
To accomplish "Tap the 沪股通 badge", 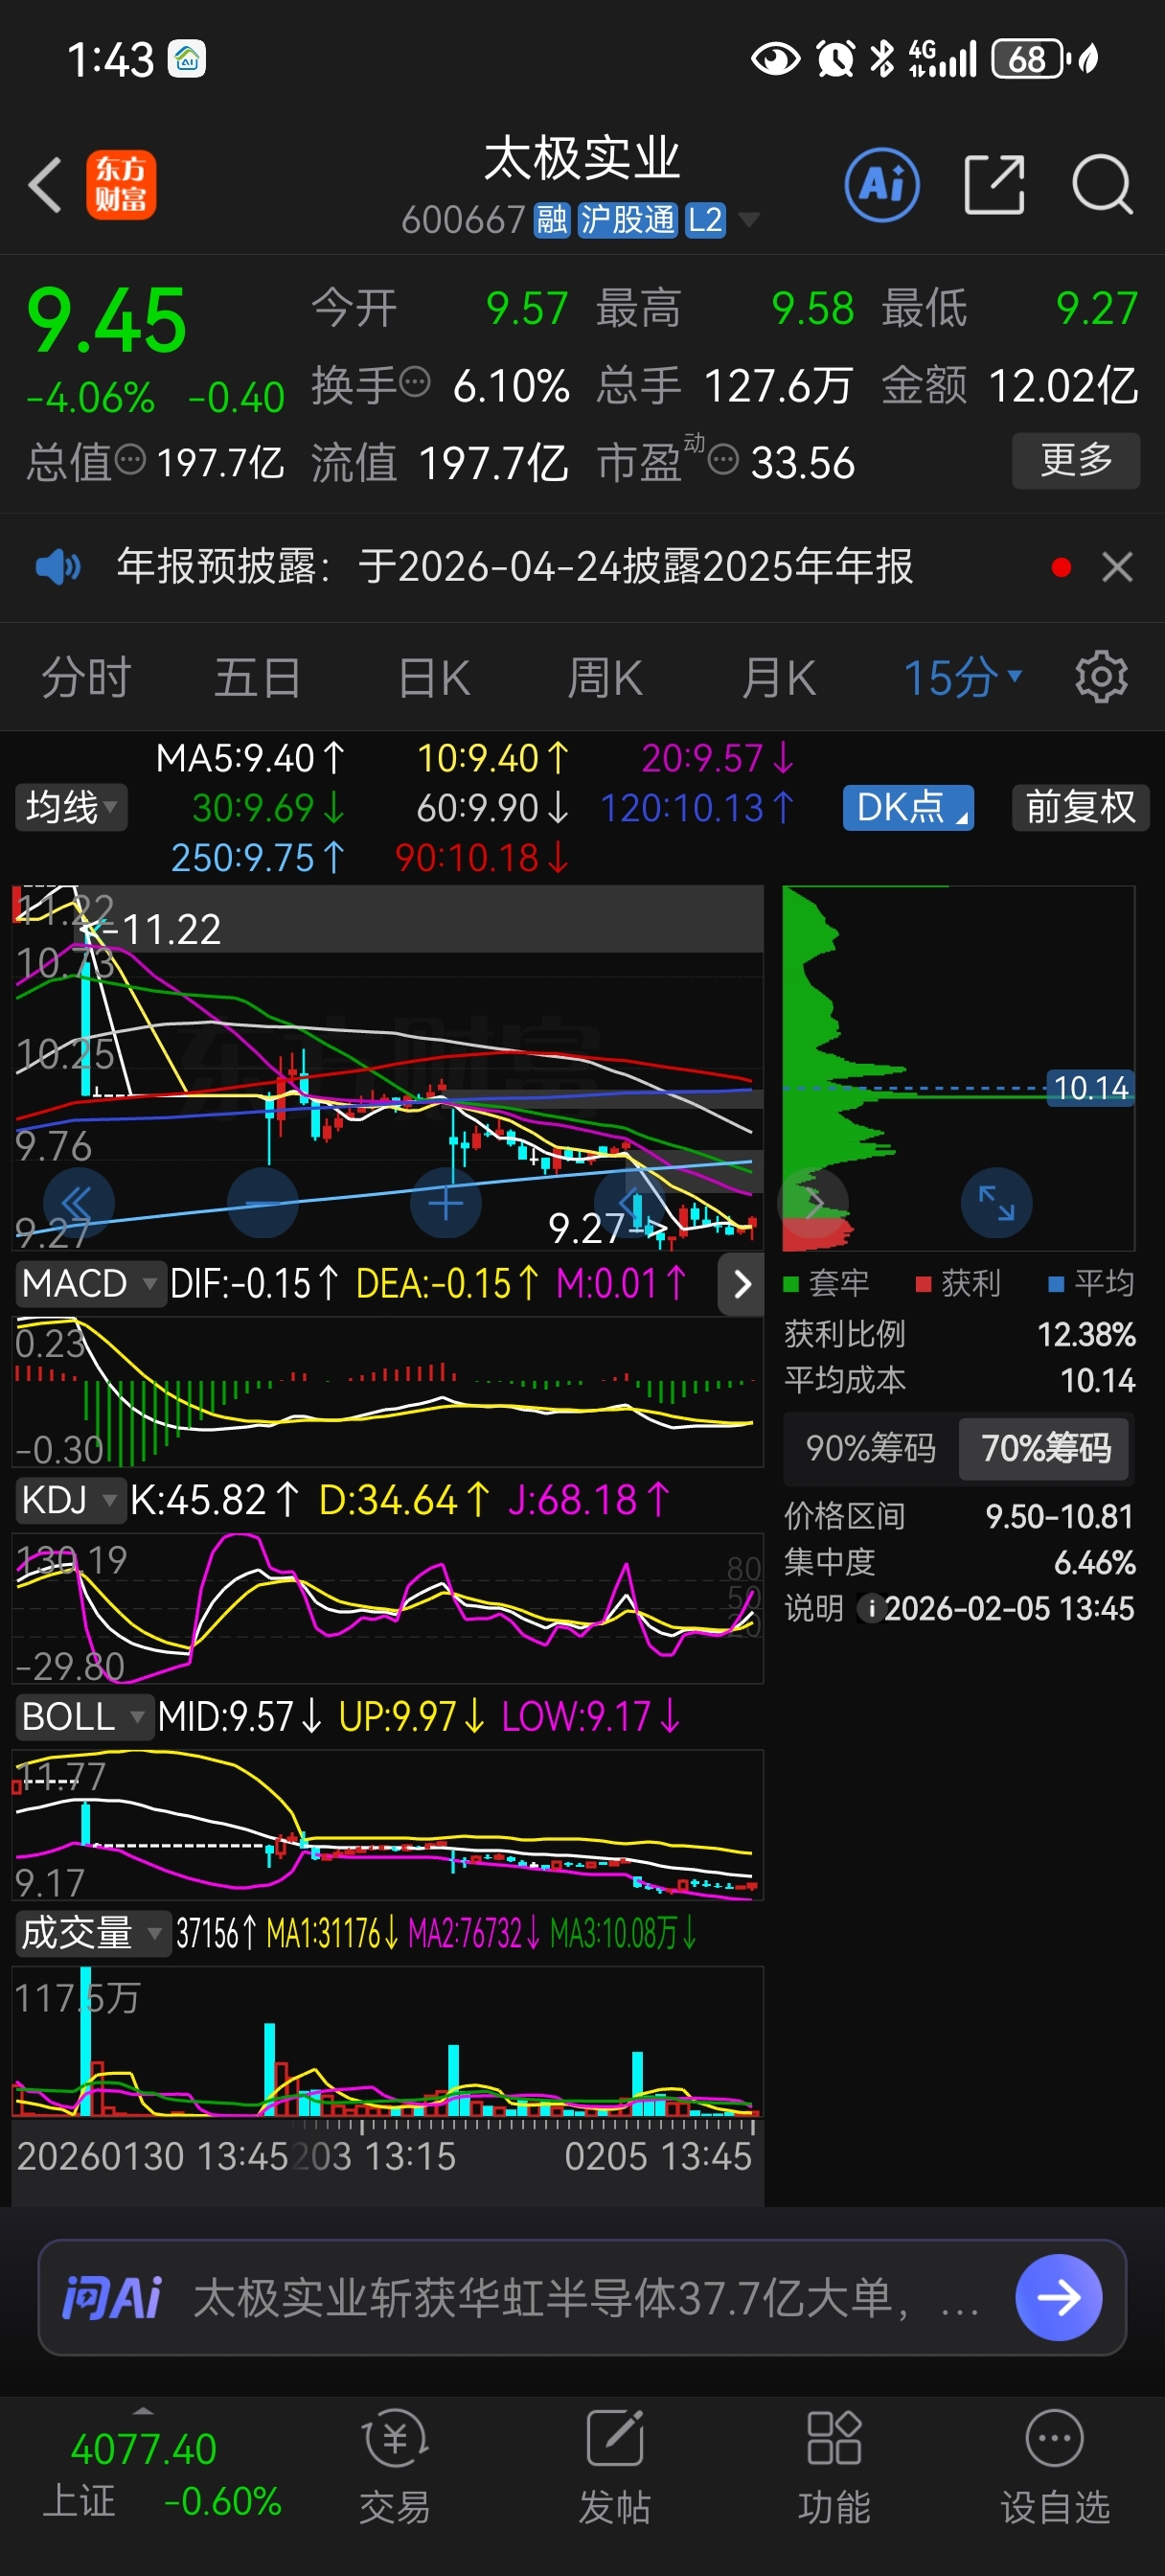I will pyautogui.click(x=628, y=219).
